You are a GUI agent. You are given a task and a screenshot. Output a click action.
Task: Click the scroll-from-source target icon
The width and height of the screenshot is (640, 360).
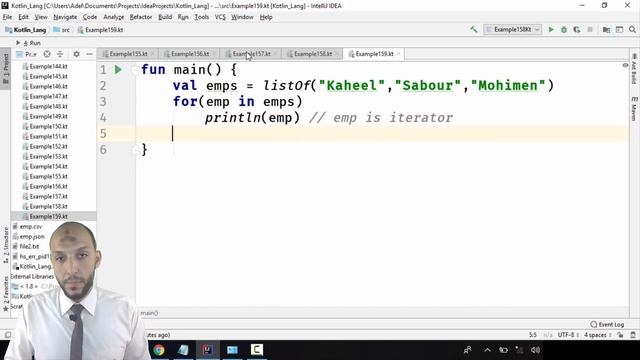pos(47,54)
